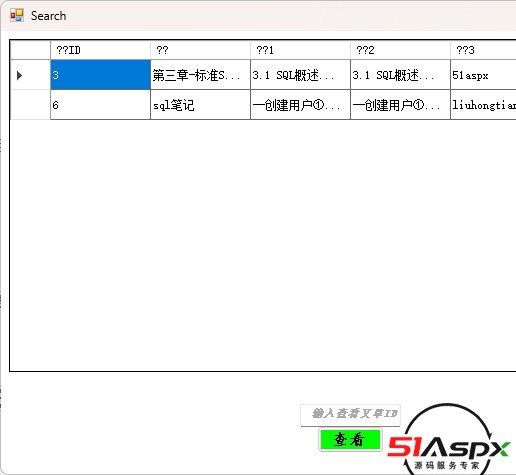The image size is (516, 475).
Task: Select the liuhongtian cell
Action: (483, 105)
